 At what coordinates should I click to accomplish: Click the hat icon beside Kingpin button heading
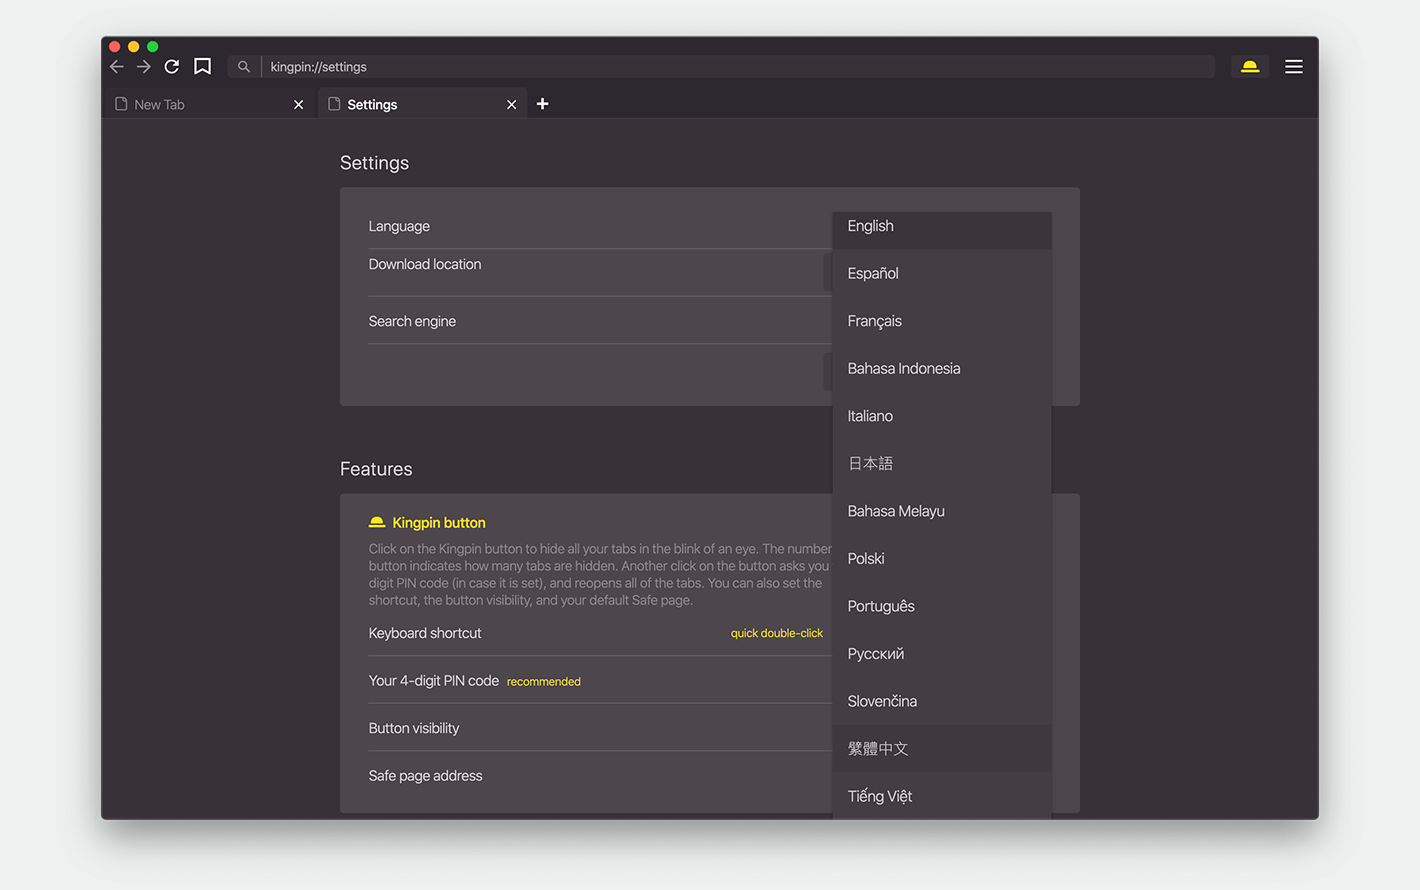[377, 523]
